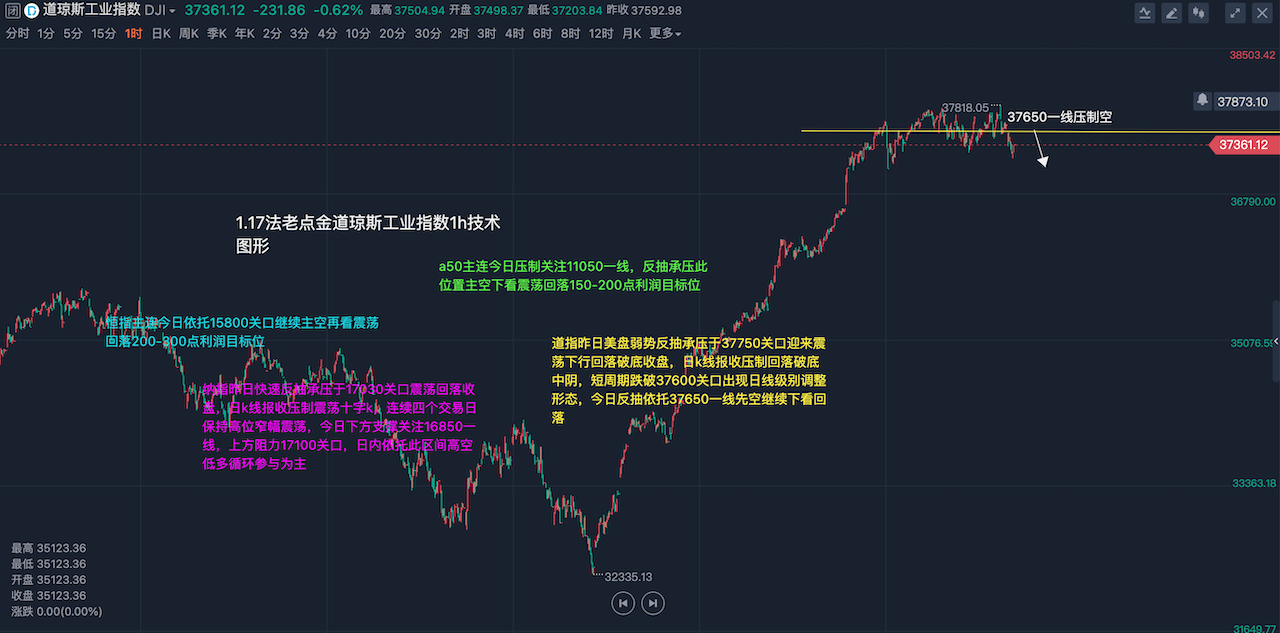Close the chart panel
The height and width of the screenshot is (633, 1280).
coord(1262,13)
